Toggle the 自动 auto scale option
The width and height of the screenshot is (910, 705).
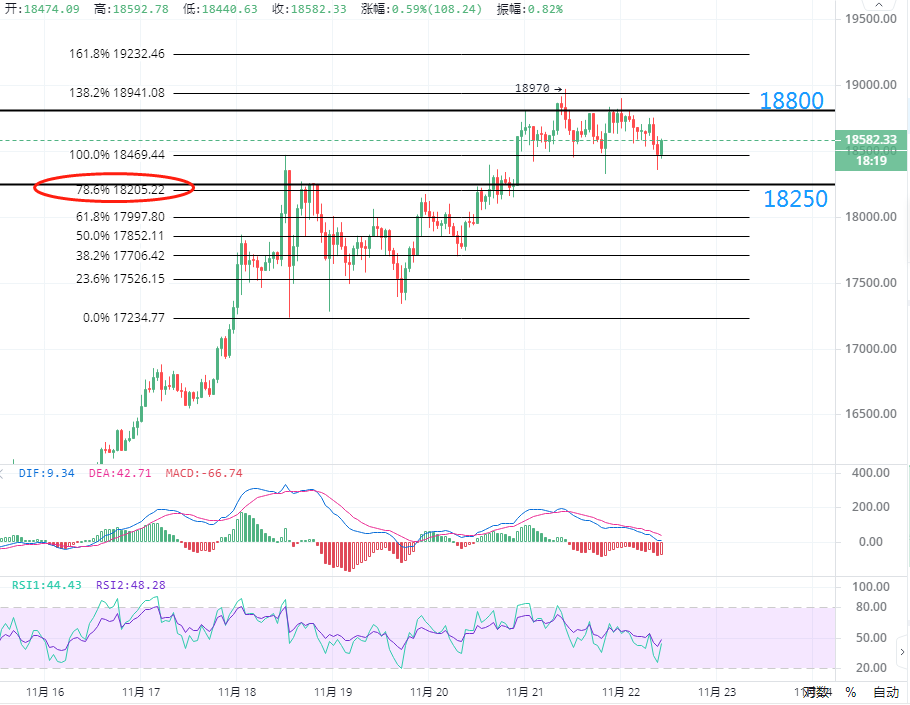coord(886,692)
